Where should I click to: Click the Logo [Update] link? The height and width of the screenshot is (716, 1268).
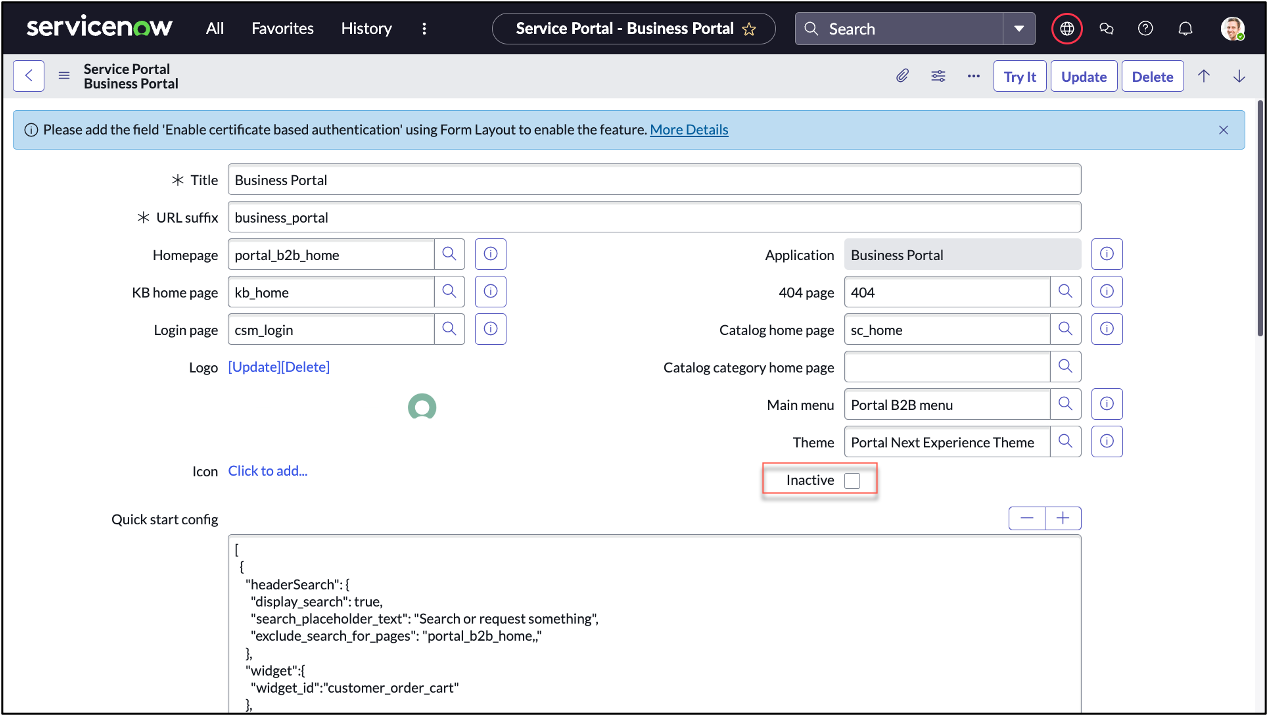(254, 367)
